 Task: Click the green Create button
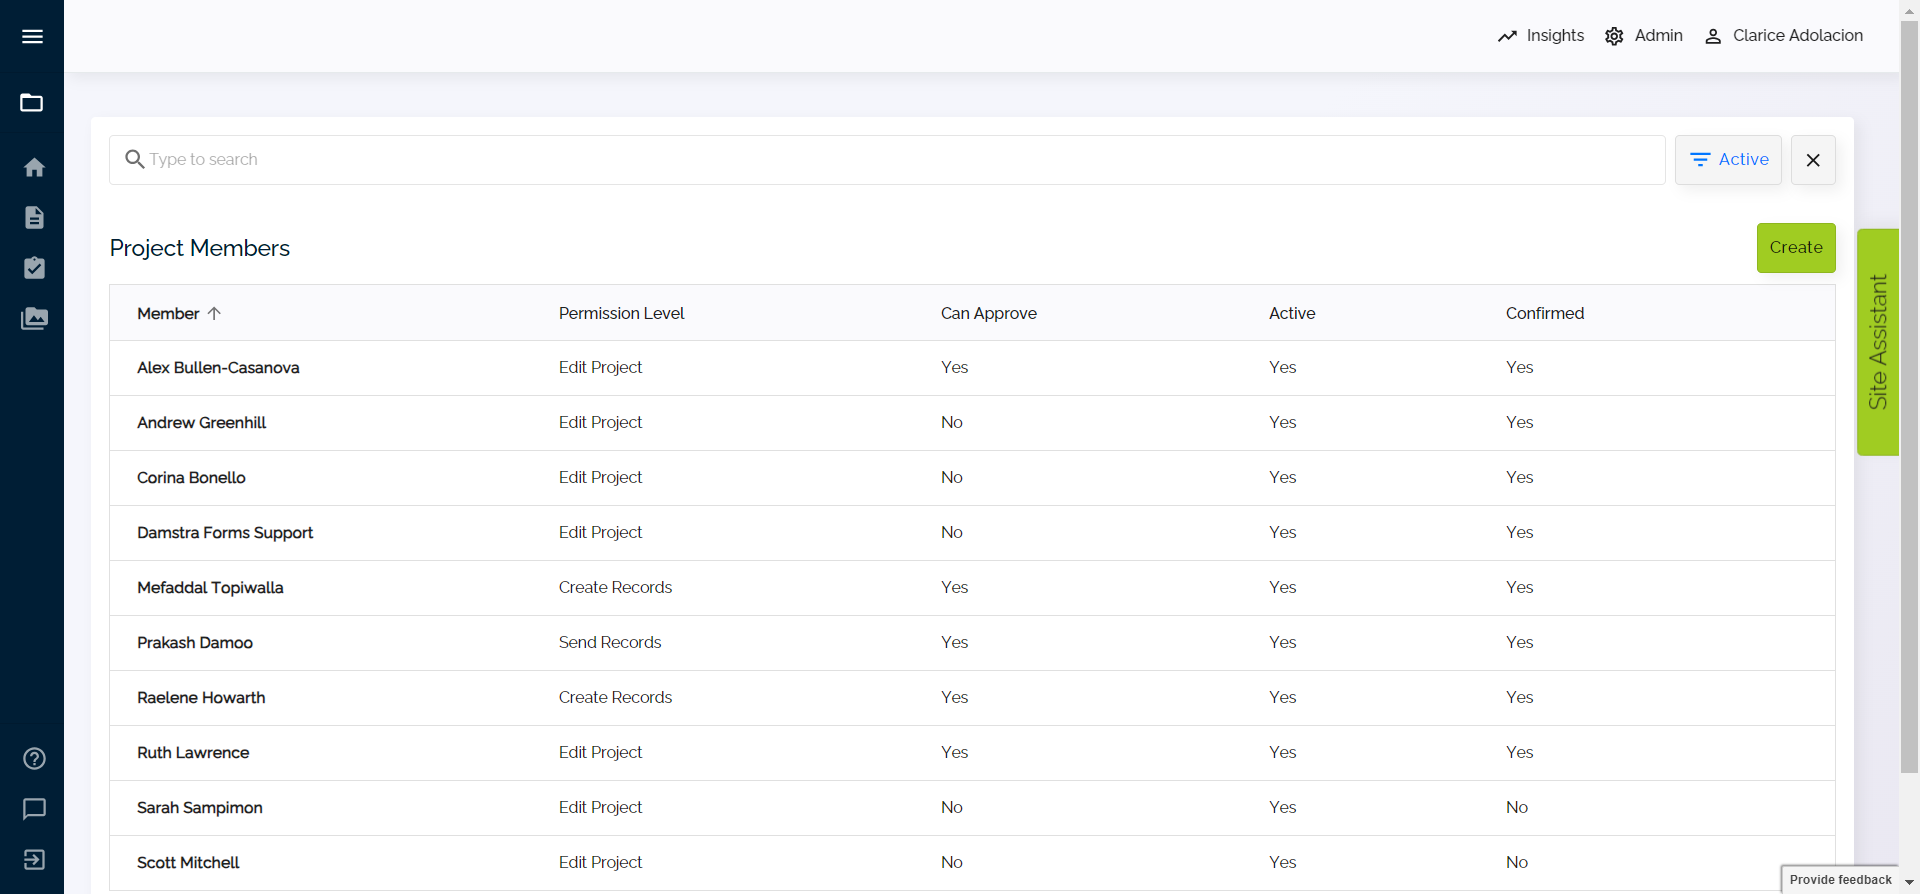1795,248
